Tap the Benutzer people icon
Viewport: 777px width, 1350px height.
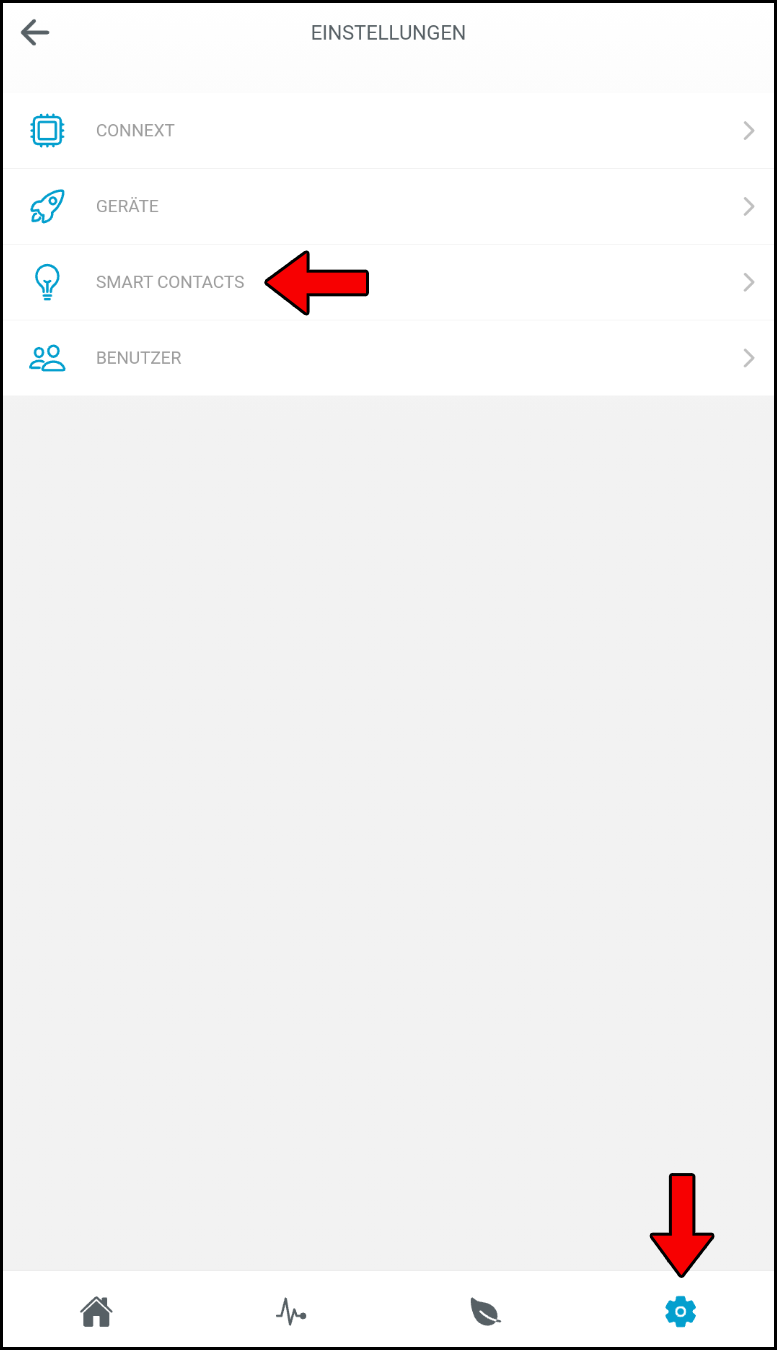[47, 358]
